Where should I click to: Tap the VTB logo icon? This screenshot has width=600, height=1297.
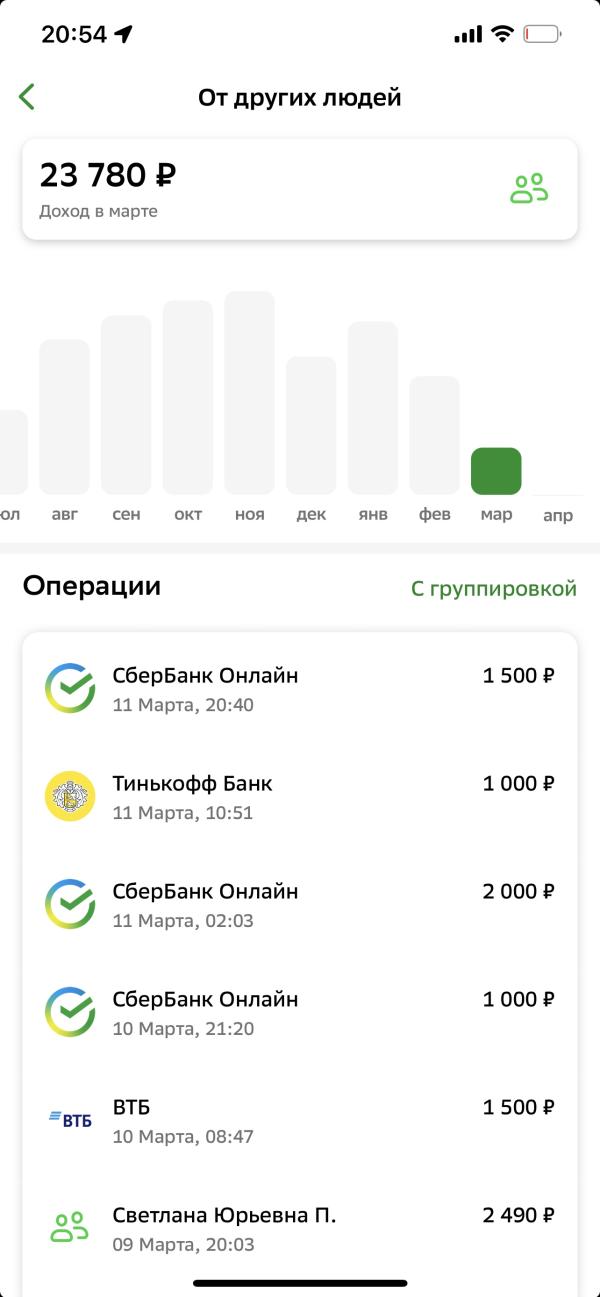70,1120
